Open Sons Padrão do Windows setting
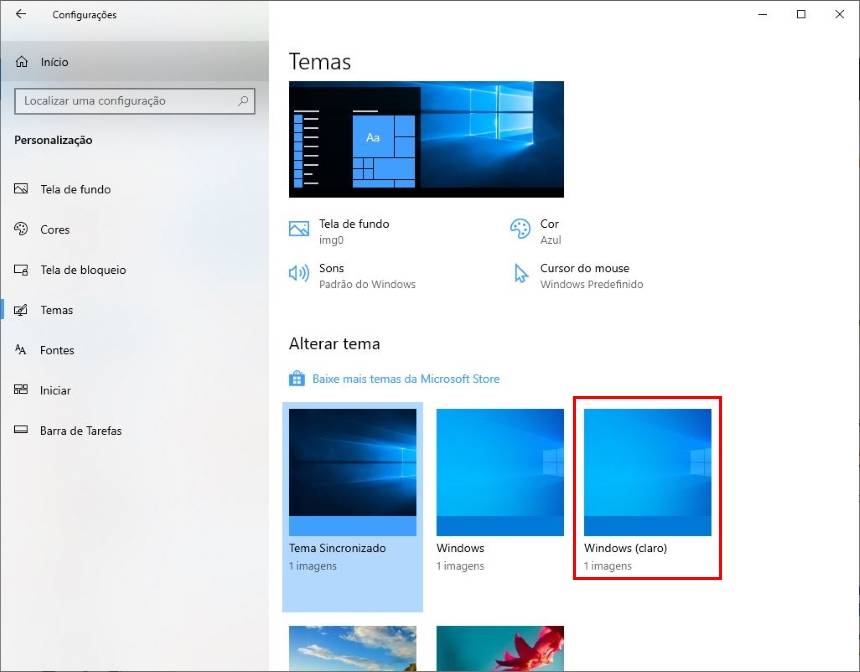Viewport: 860px width, 672px height. coord(352,275)
